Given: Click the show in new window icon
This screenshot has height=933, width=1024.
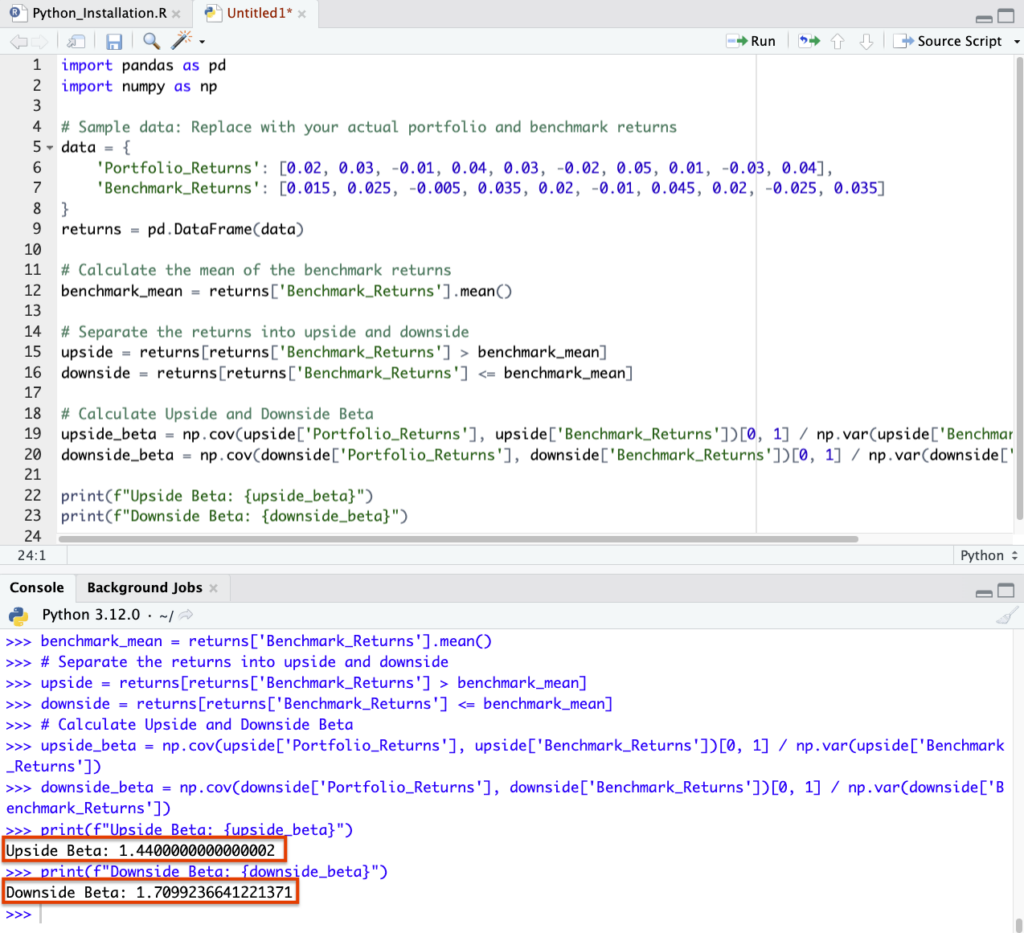Looking at the screenshot, I should pyautogui.click(x=76, y=41).
